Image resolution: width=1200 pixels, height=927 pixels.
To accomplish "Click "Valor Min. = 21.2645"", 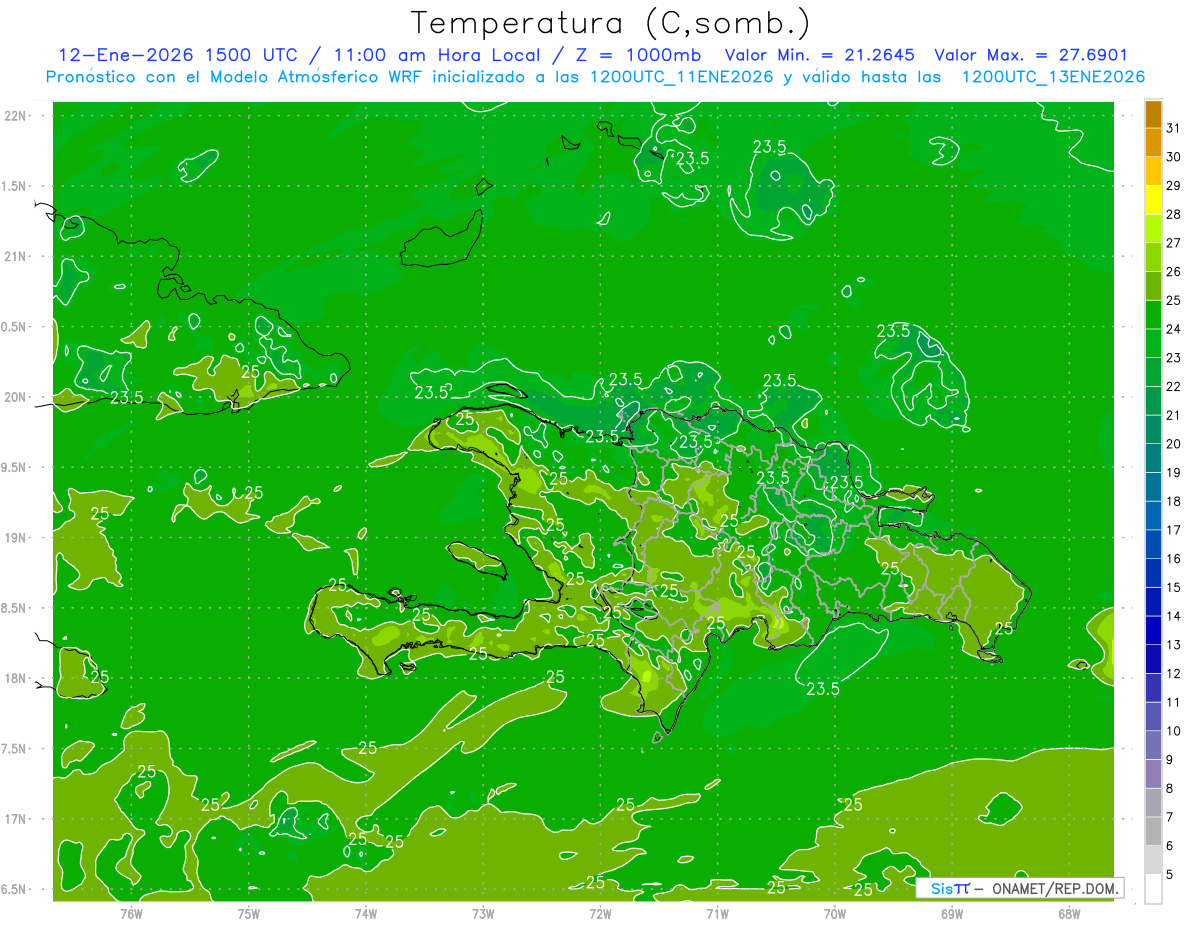I will click(x=819, y=55).
